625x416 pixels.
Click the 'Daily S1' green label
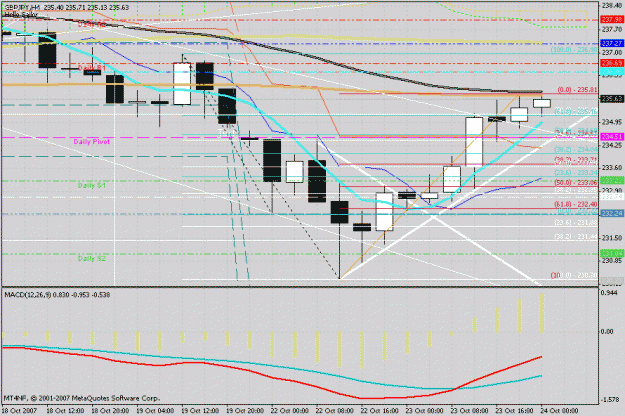[92, 185]
